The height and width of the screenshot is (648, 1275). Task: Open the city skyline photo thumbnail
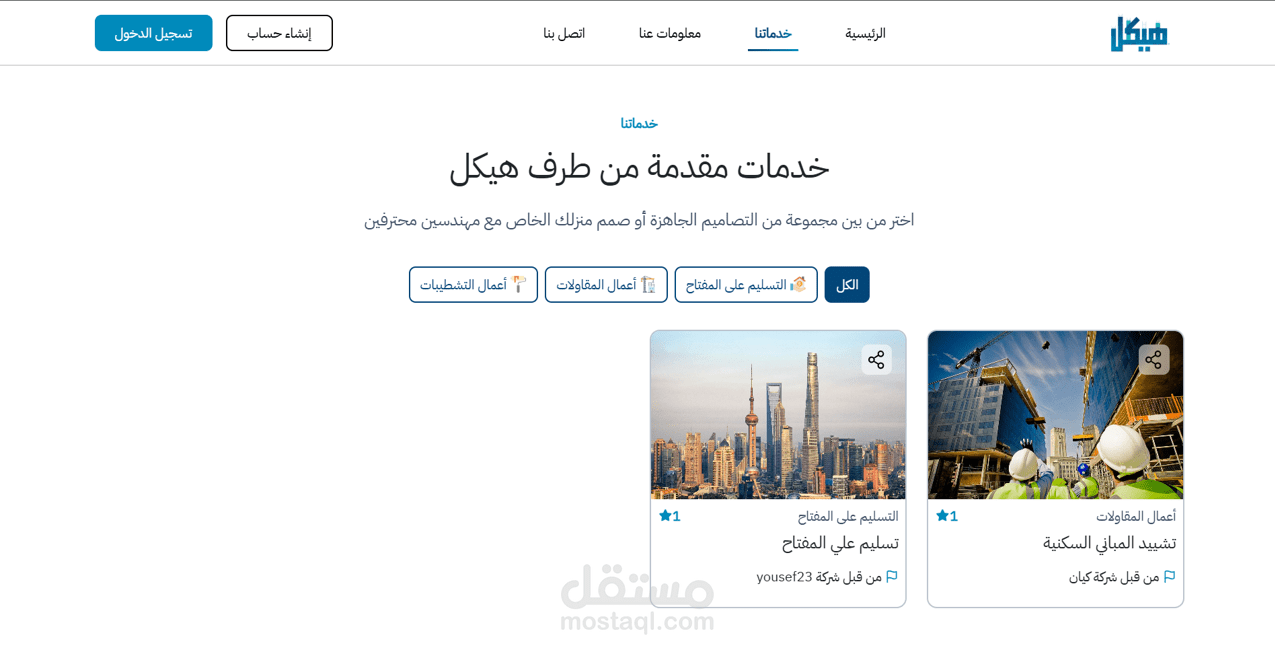point(778,415)
